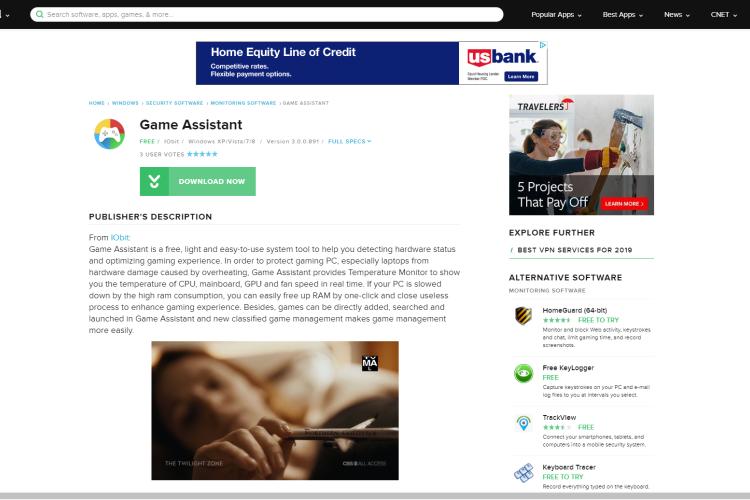Image resolution: width=750 pixels, height=500 pixels.
Task: Click the AdChoices icon on US Bank ad
Action: click(x=543, y=45)
